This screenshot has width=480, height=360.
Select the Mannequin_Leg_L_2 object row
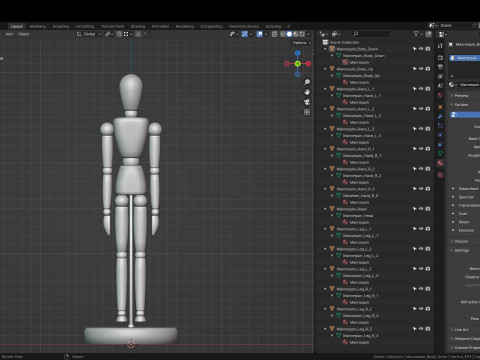(354, 249)
